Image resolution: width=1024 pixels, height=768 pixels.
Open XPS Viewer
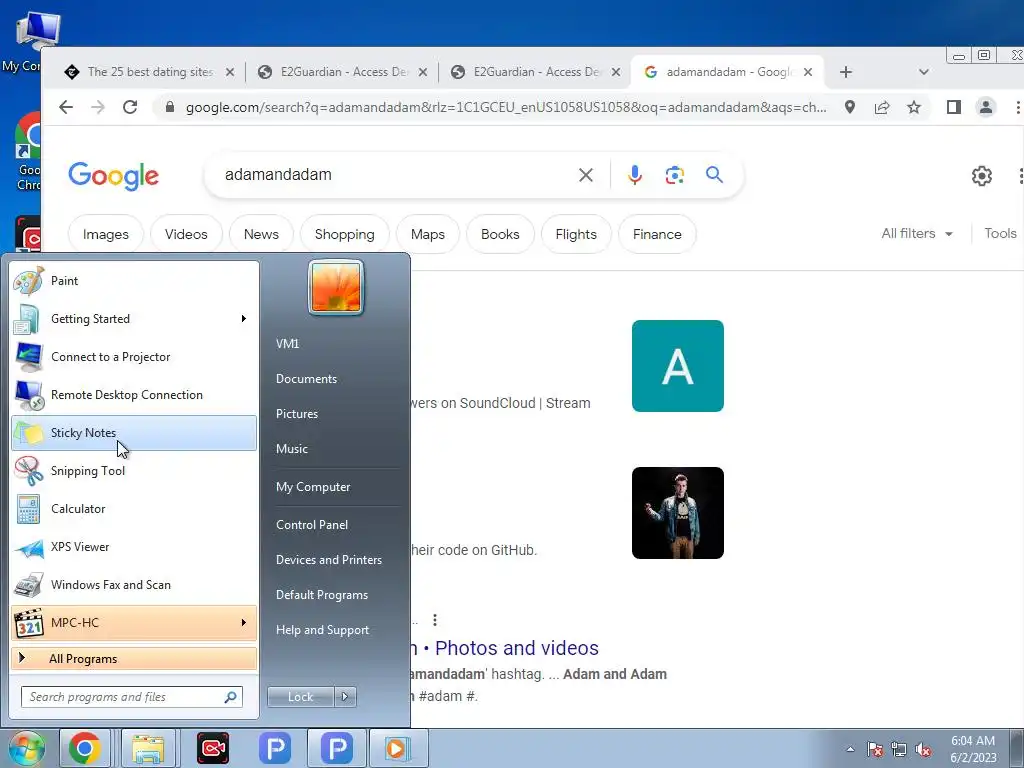134,547
